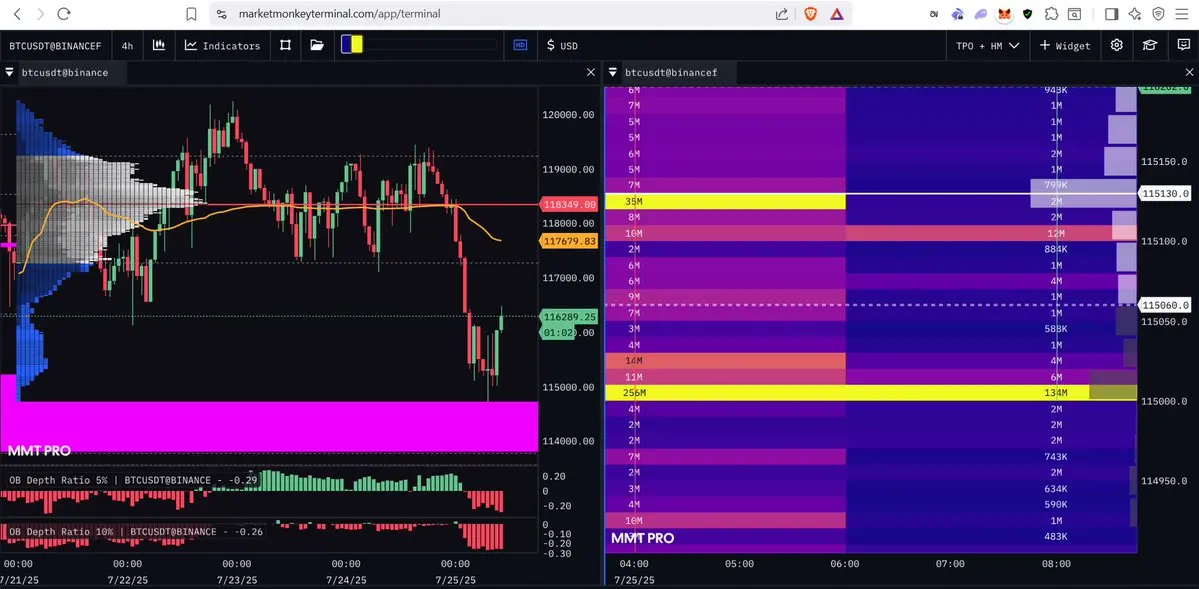Click the browser forward arrow
The image size is (1199, 589).
click(x=41, y=14)
